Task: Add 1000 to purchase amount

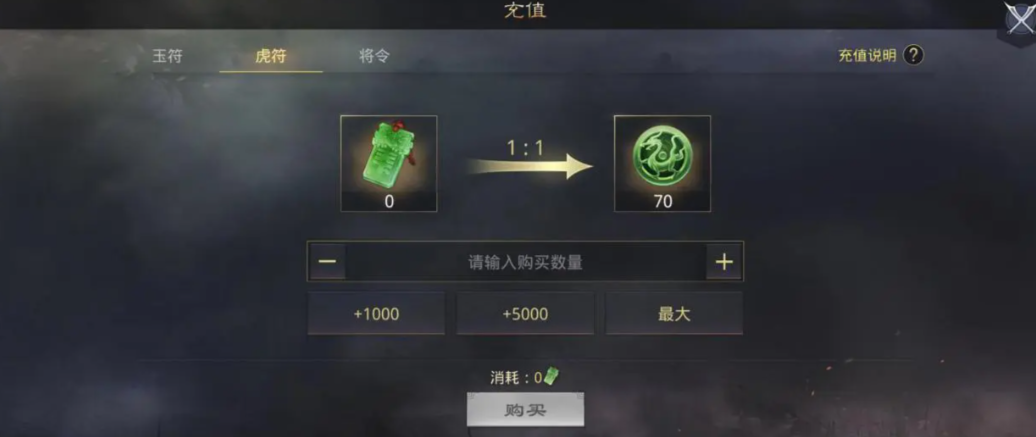Action: tap(377, 313)
